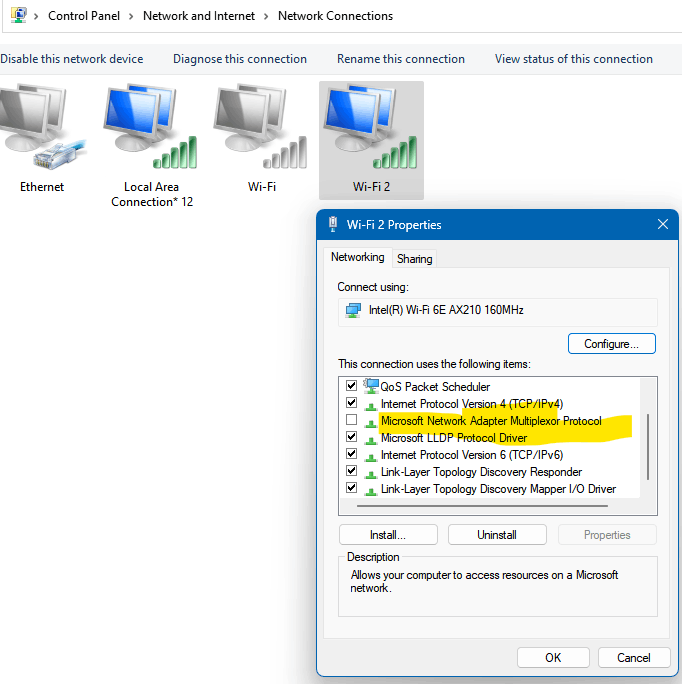Screen dimensions: 682x684
Task: Uncheck Link-Layer Topology Discovery Responder
Action: pos(351,470)
